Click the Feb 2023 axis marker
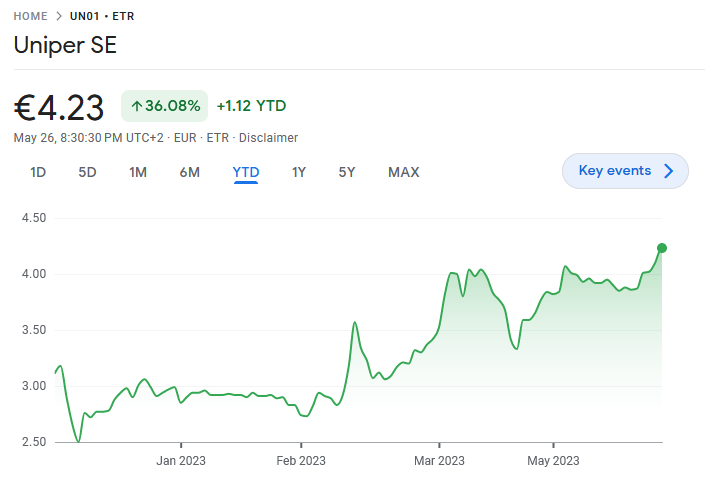 [x=301, y=461]
